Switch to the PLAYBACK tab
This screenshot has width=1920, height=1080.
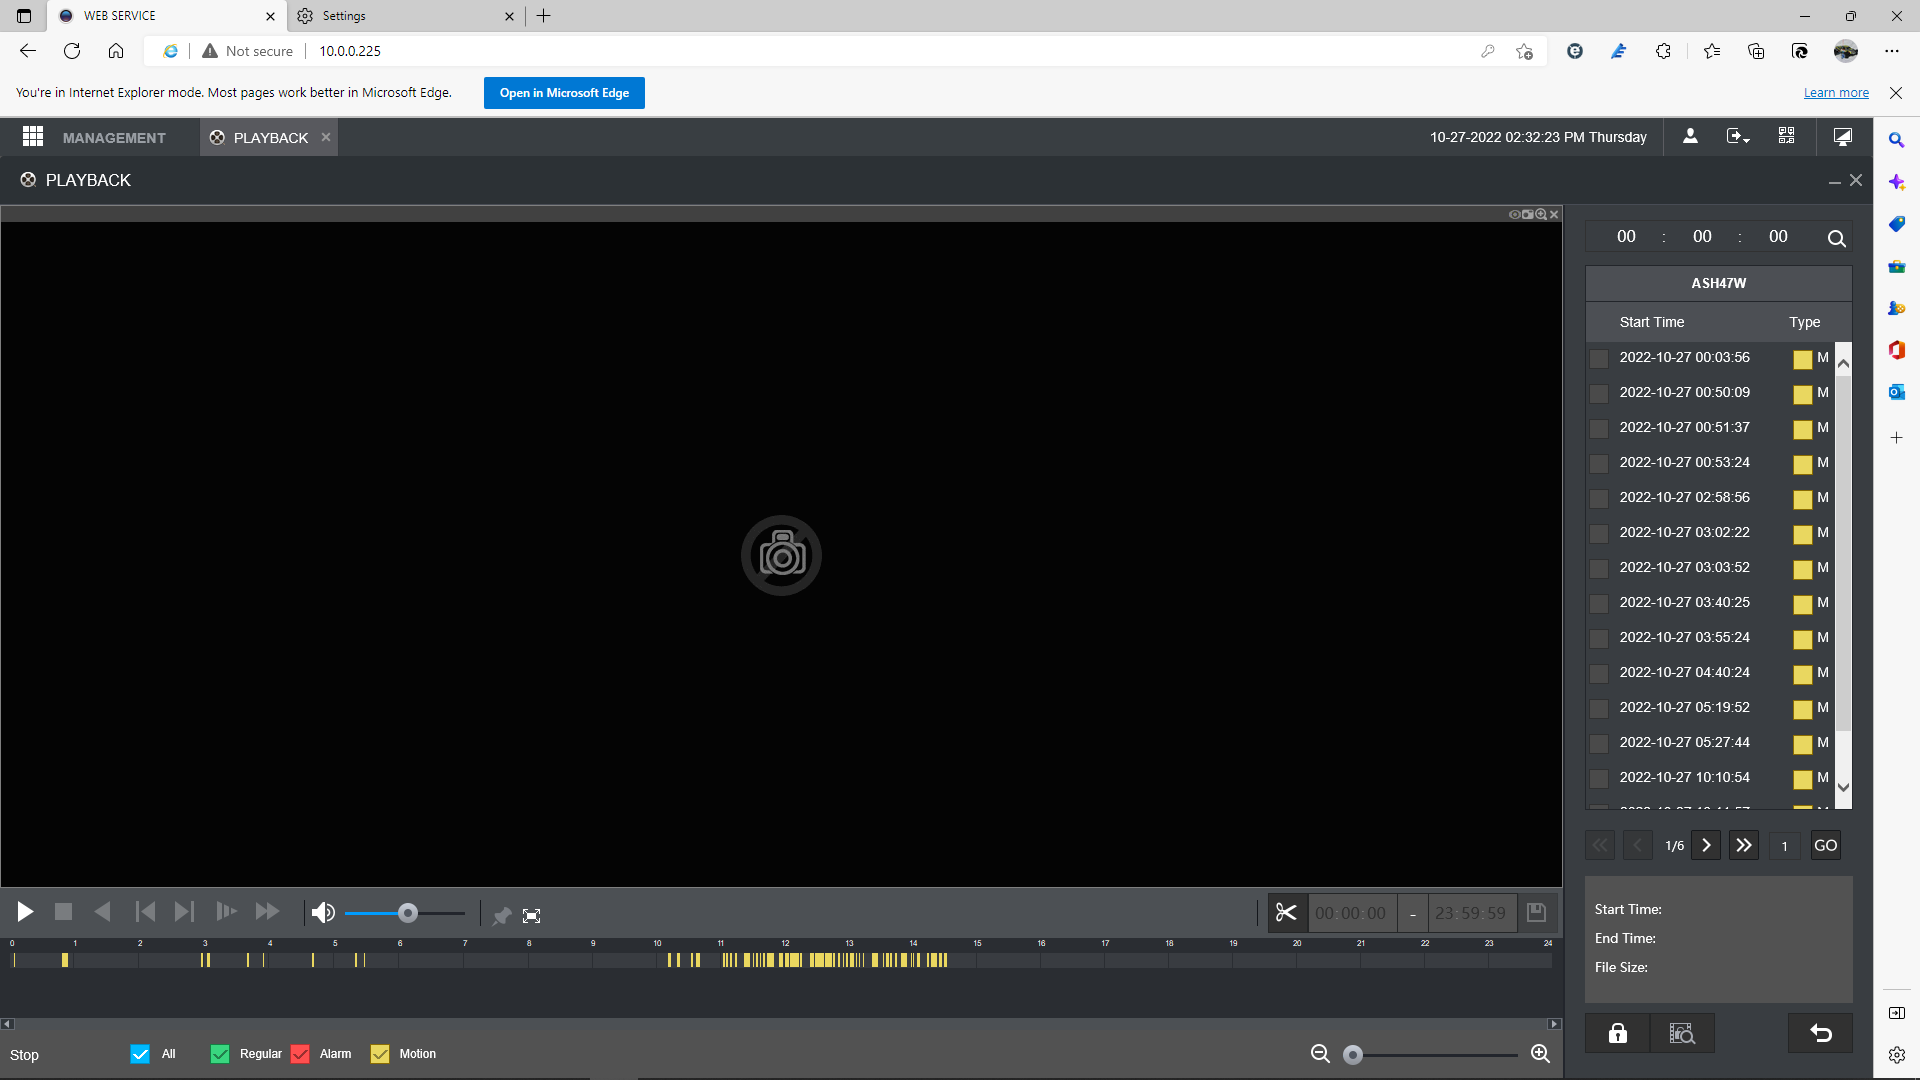[270, 138]
